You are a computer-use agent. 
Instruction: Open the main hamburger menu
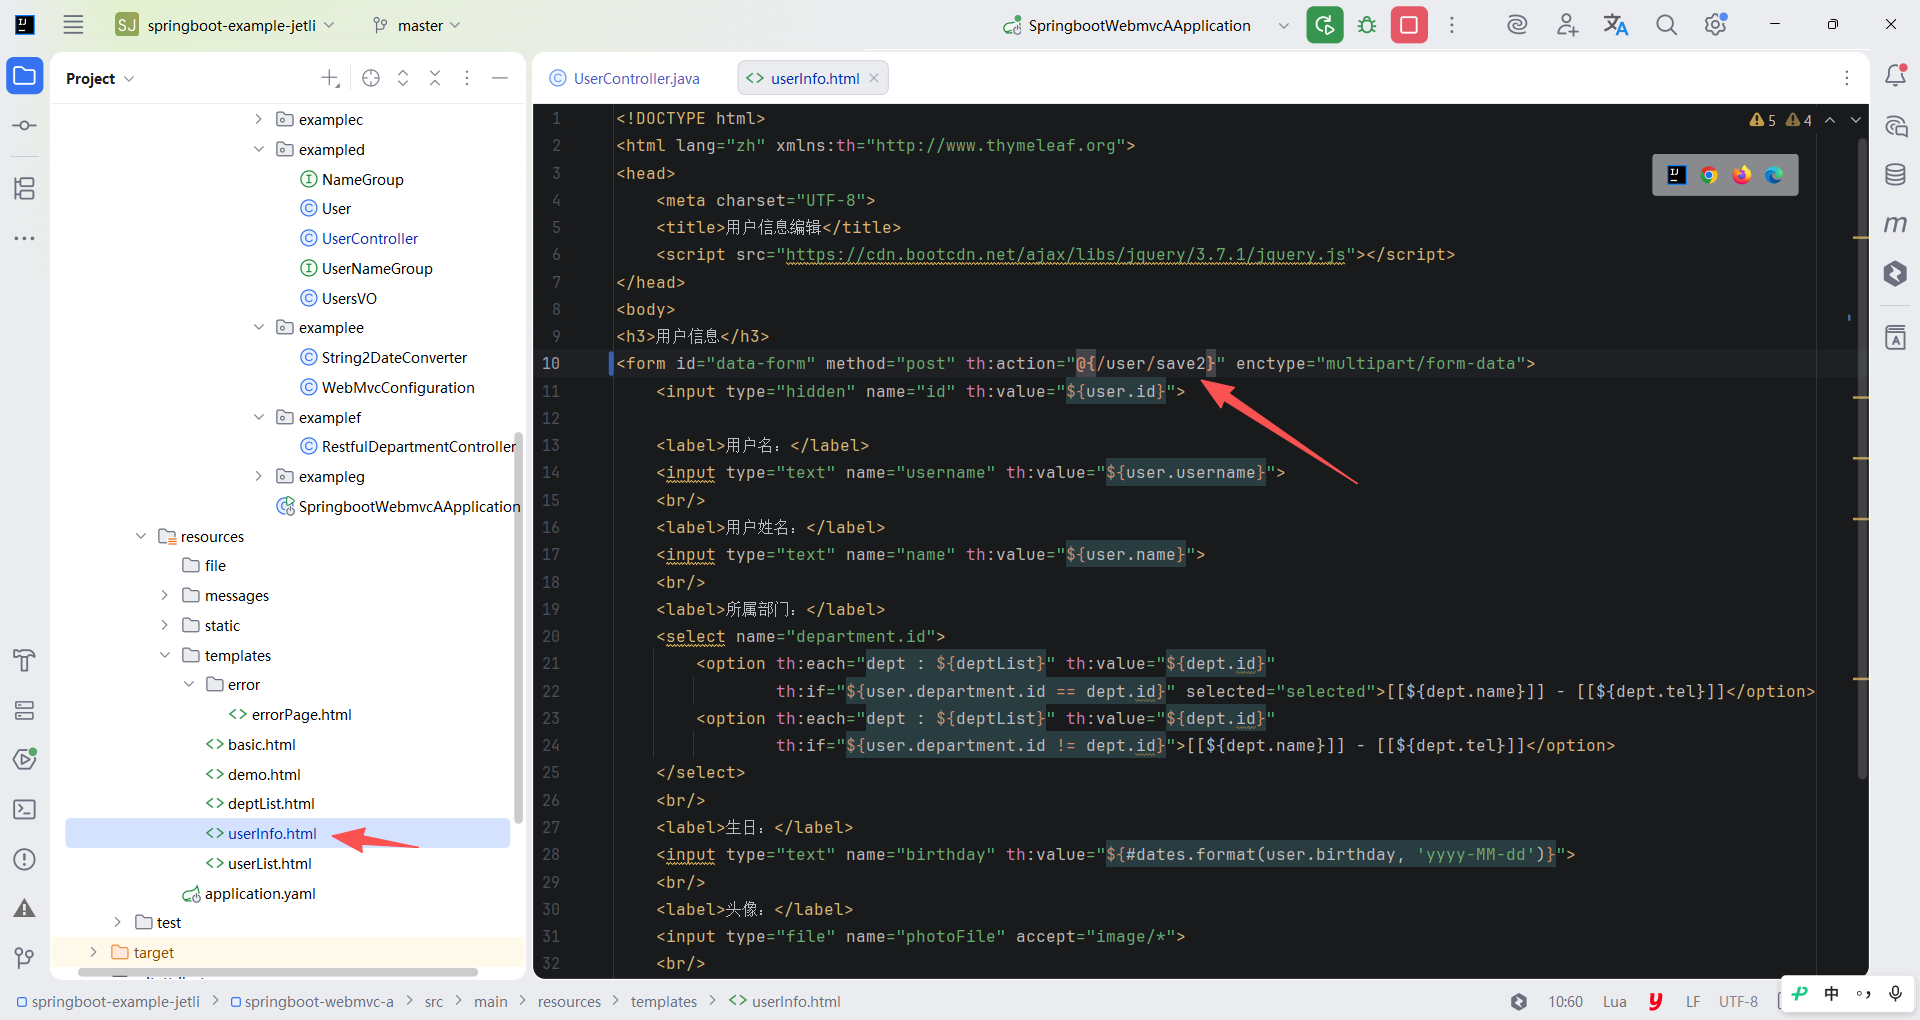(73, 25)
